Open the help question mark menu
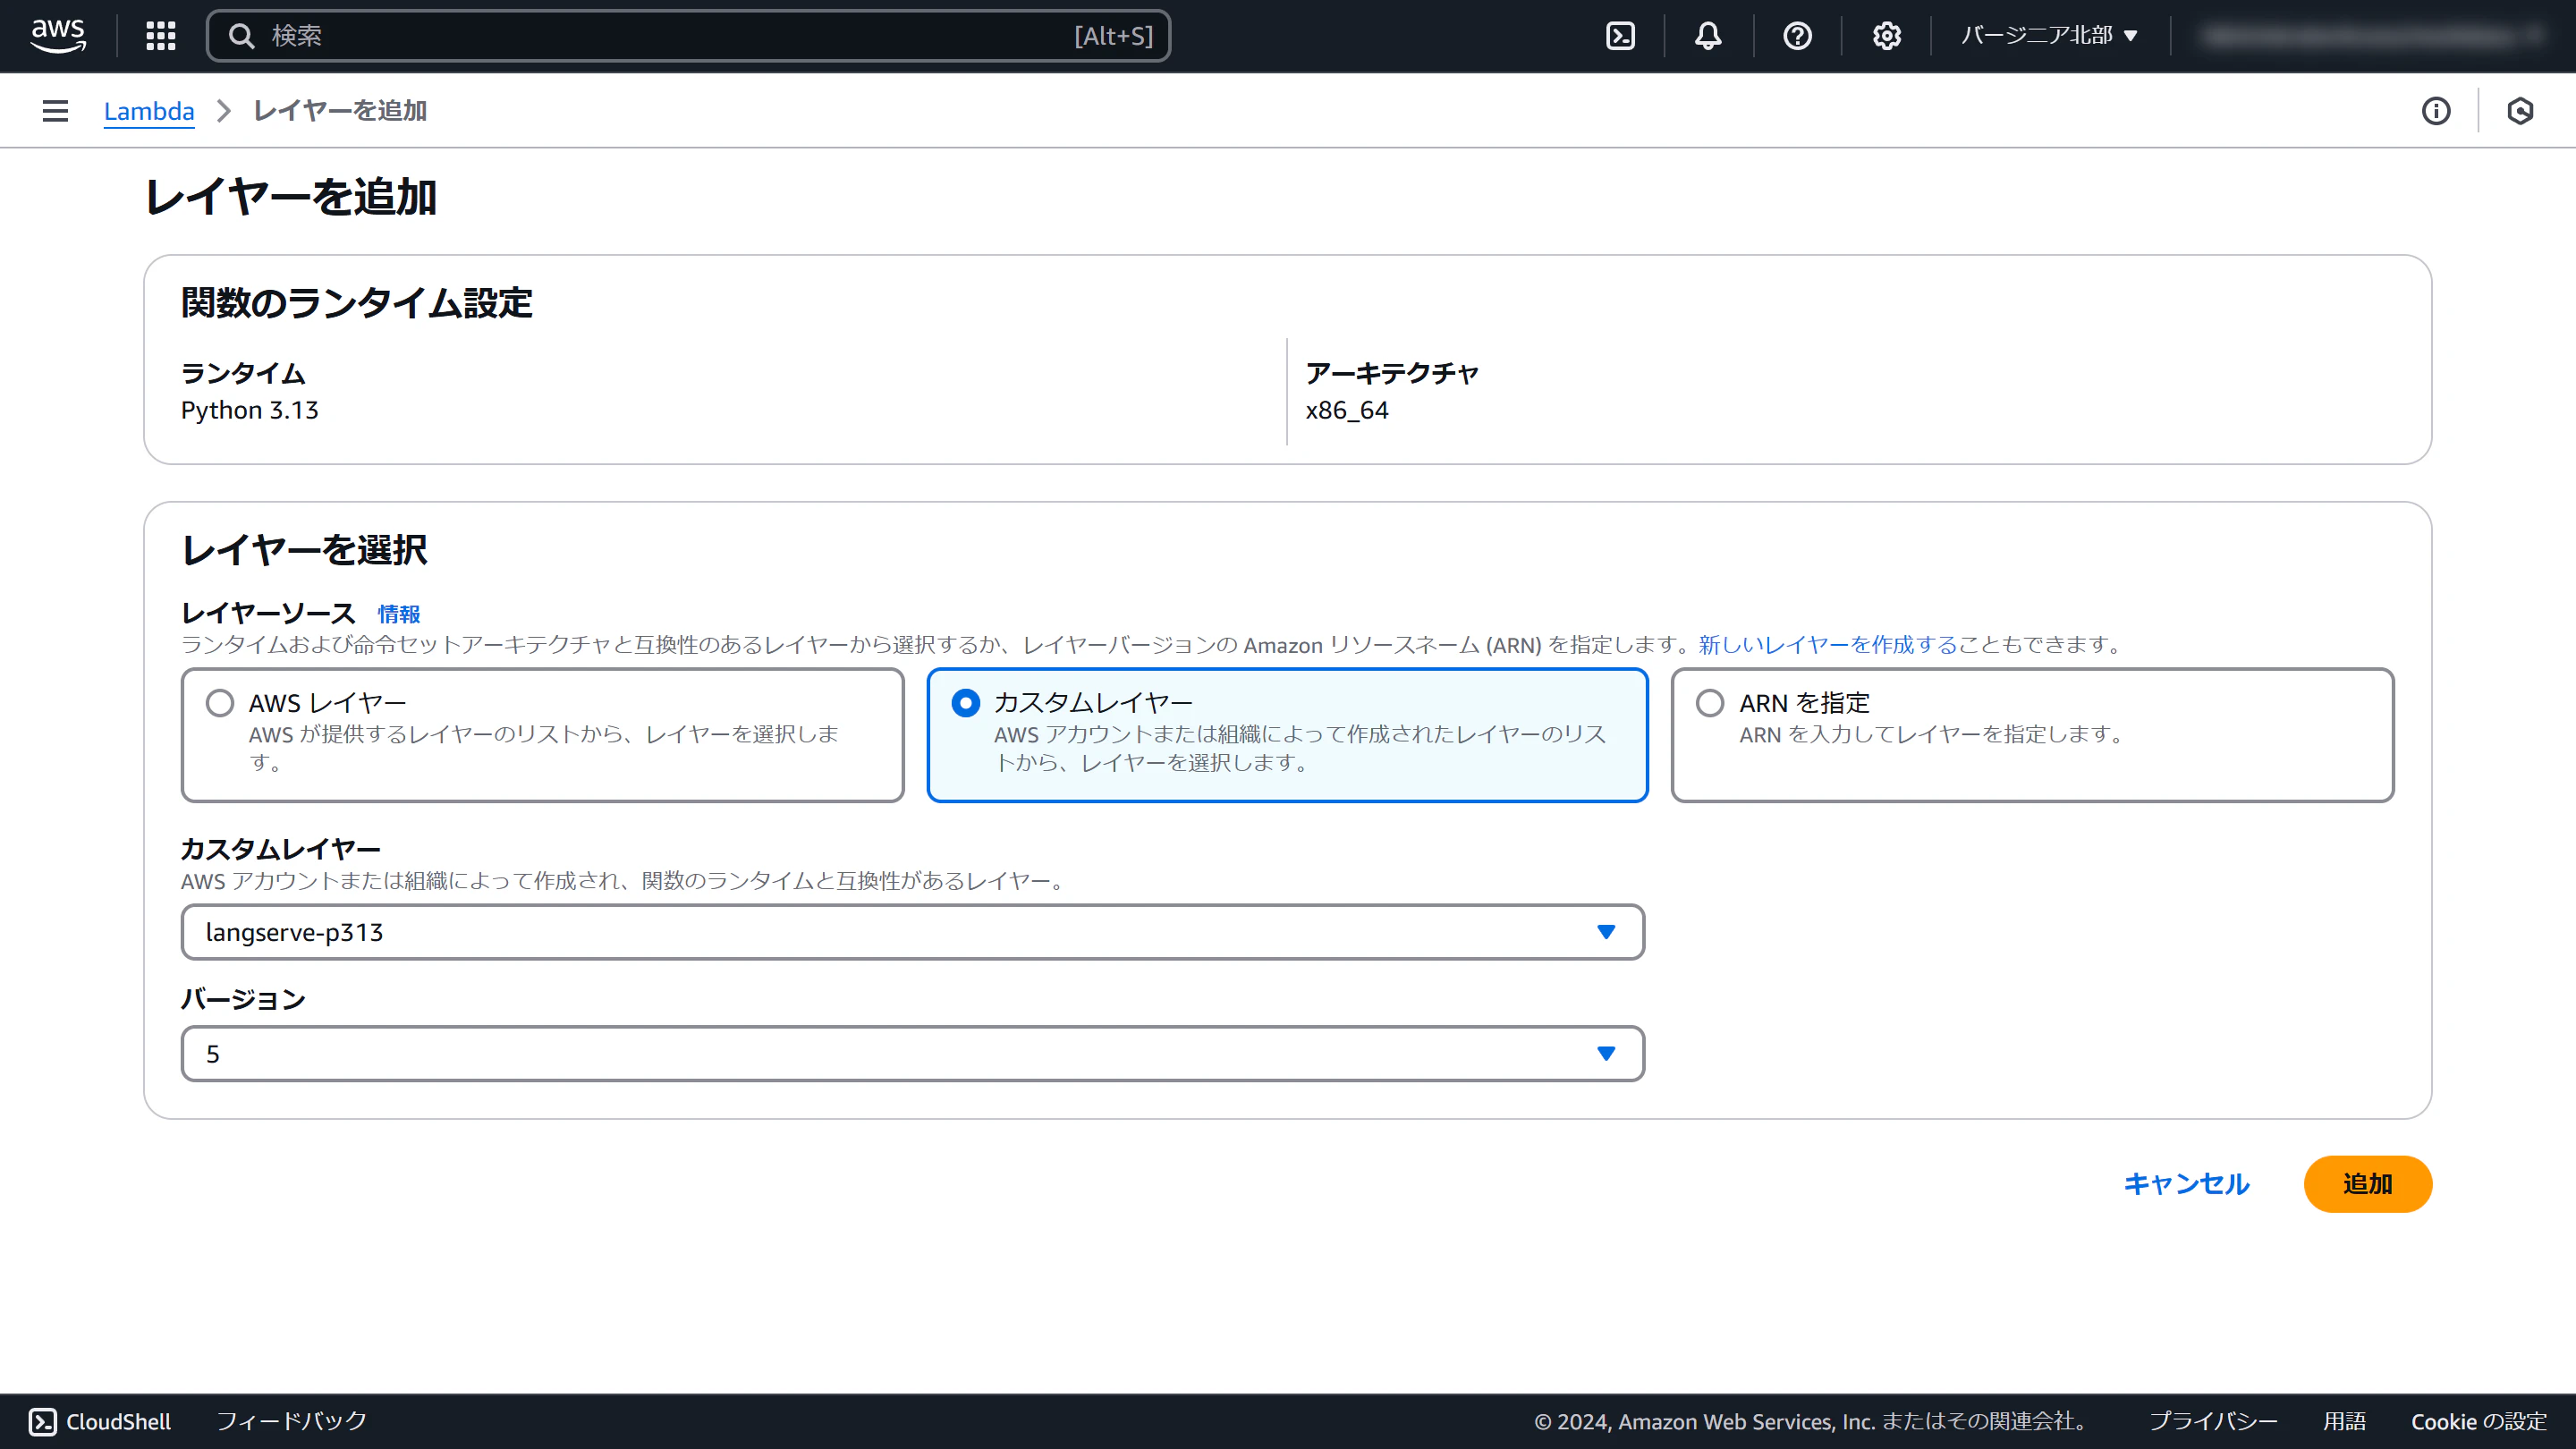The width and height of the screenshot is (2576, 1449). point(1797,36)
